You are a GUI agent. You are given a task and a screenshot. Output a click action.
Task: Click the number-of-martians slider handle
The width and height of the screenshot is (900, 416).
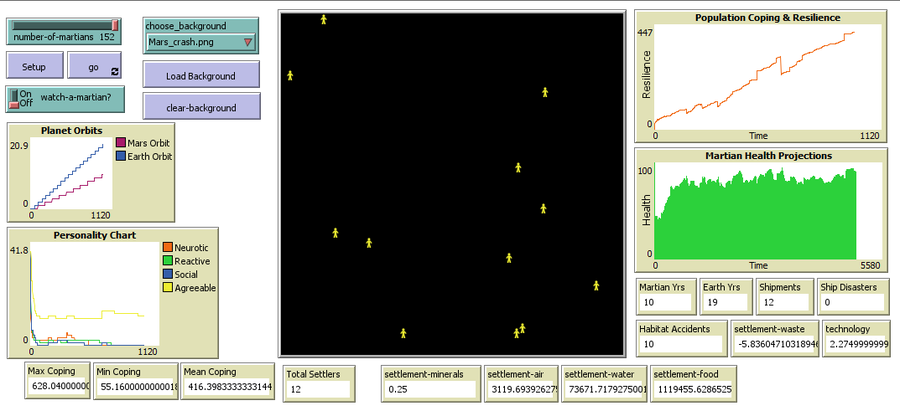click(x=115, y=25)
